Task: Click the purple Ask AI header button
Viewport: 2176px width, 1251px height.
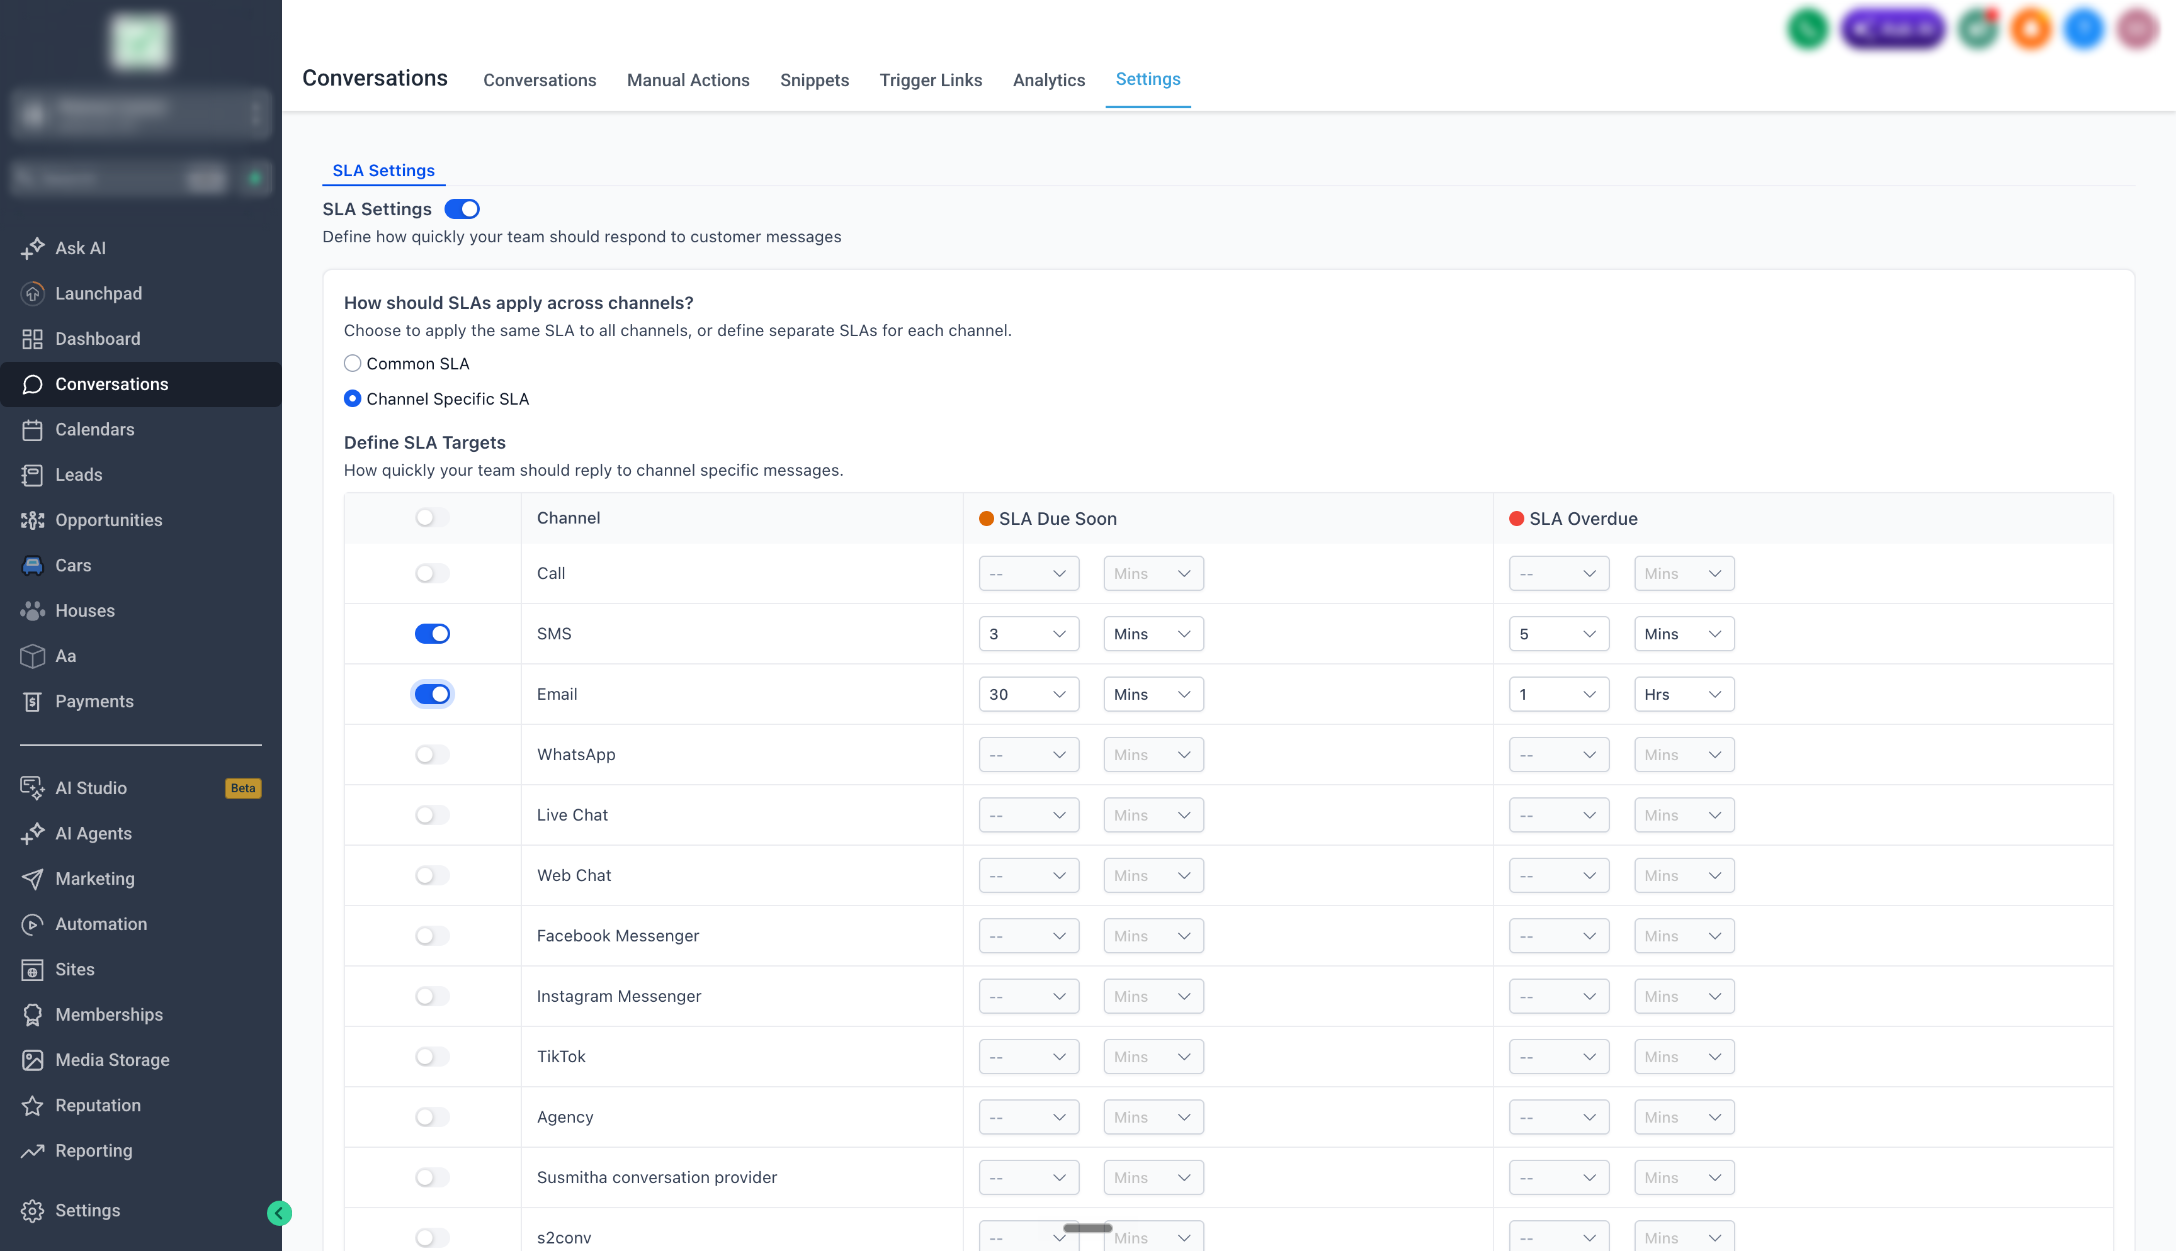Action: click(1893, 29)
